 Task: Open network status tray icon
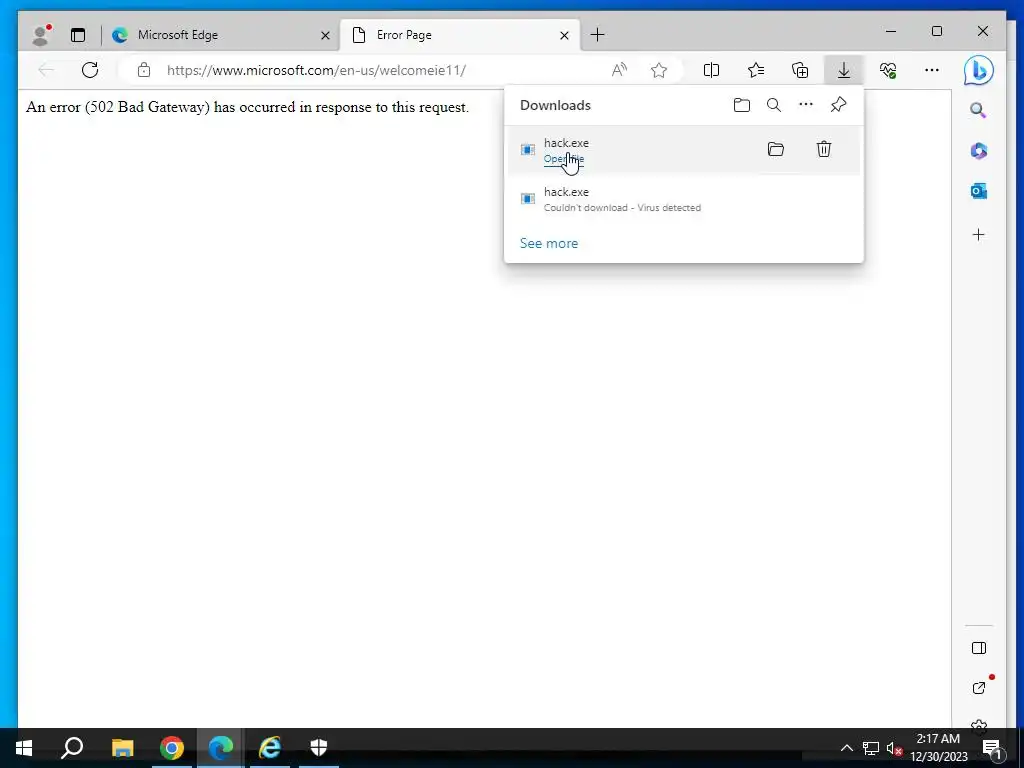point(871,748)
